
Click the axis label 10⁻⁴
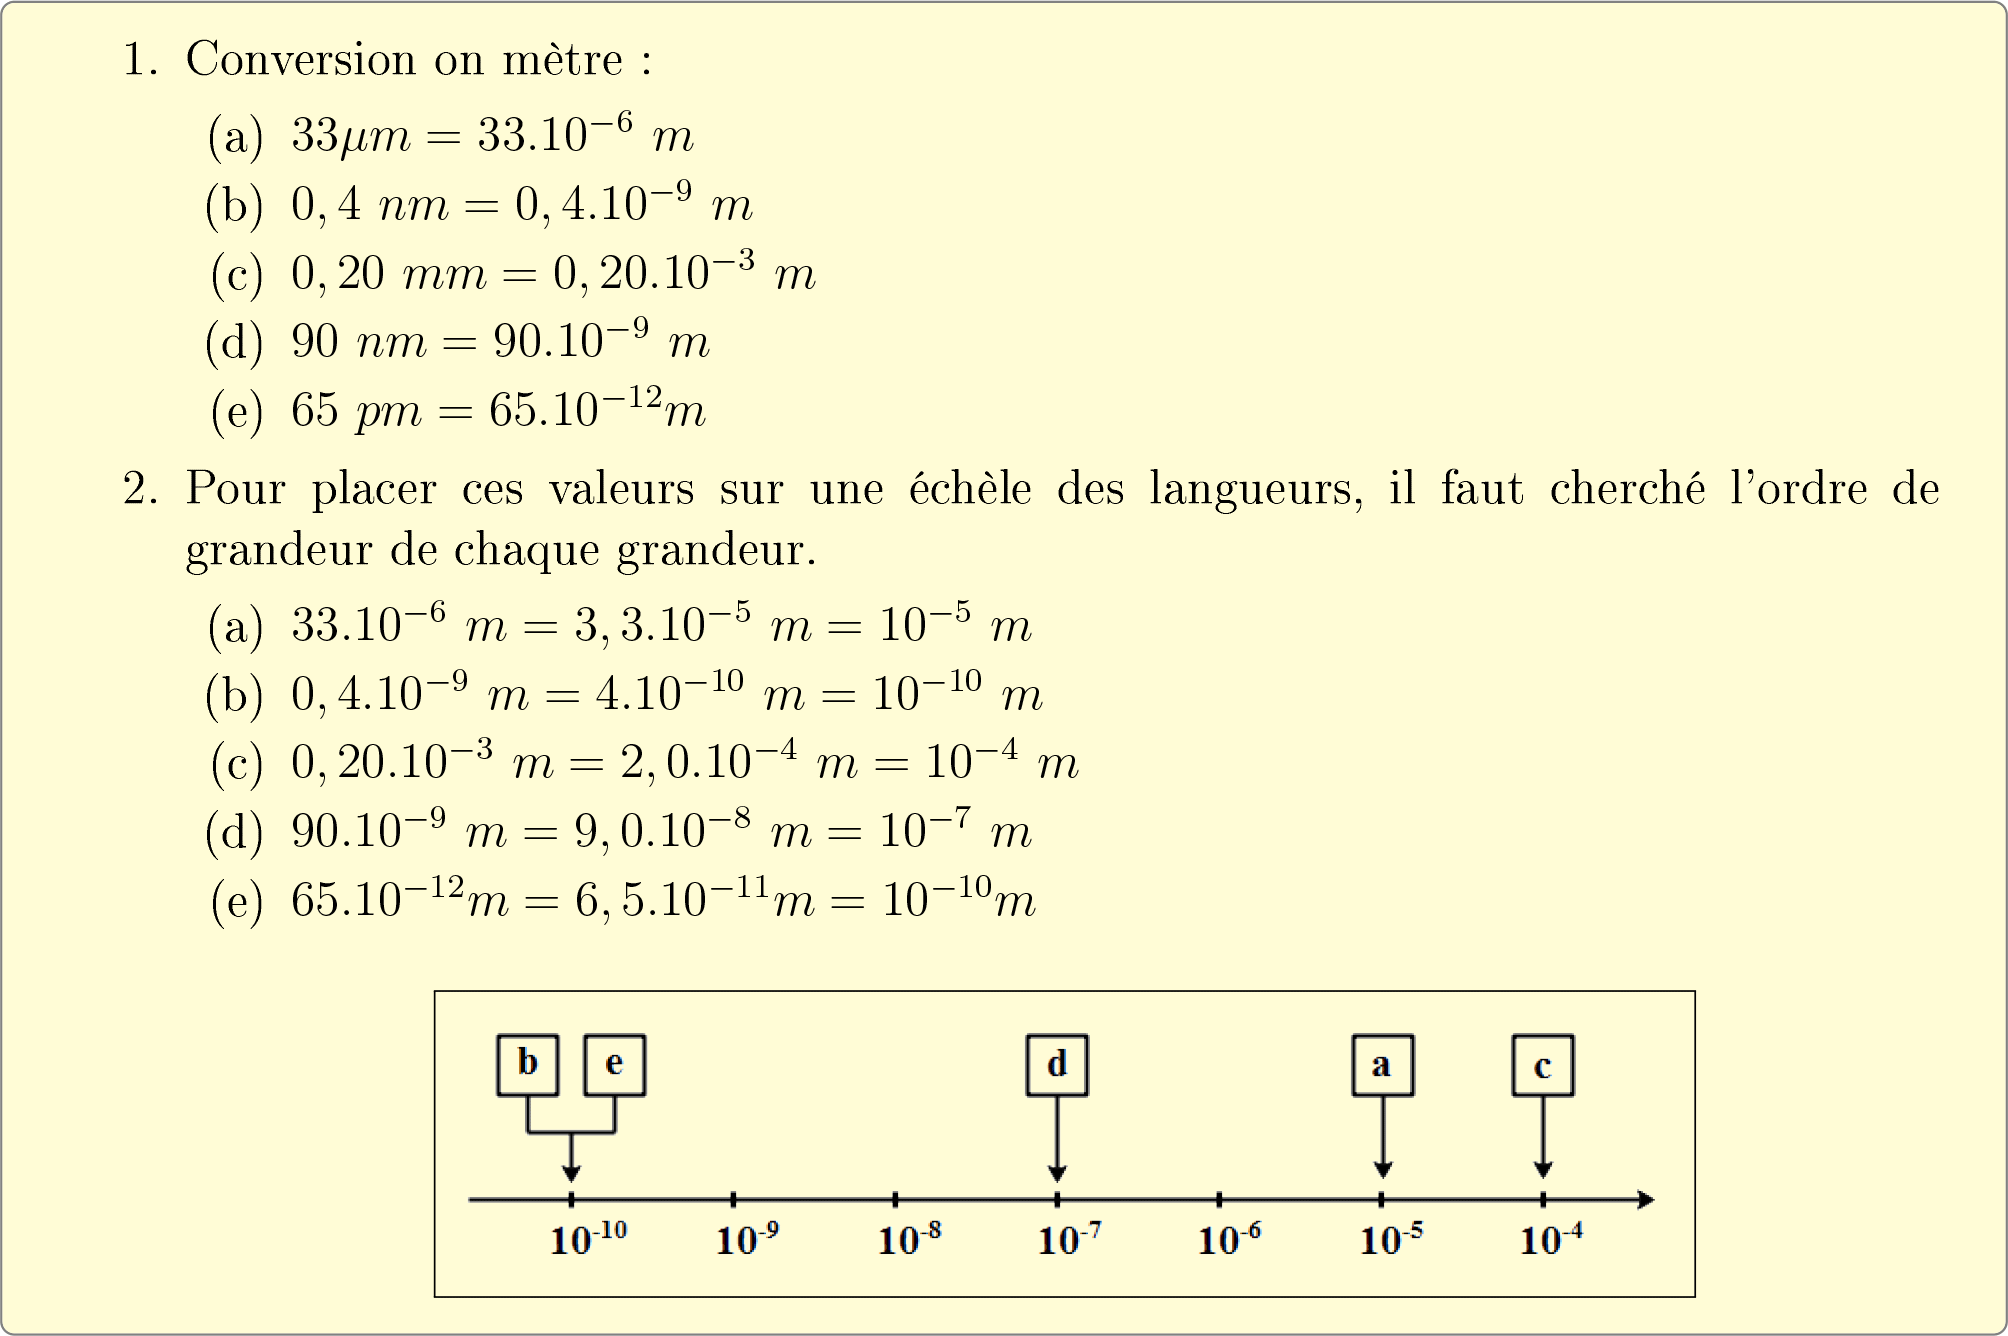tap(1552, 1238)
